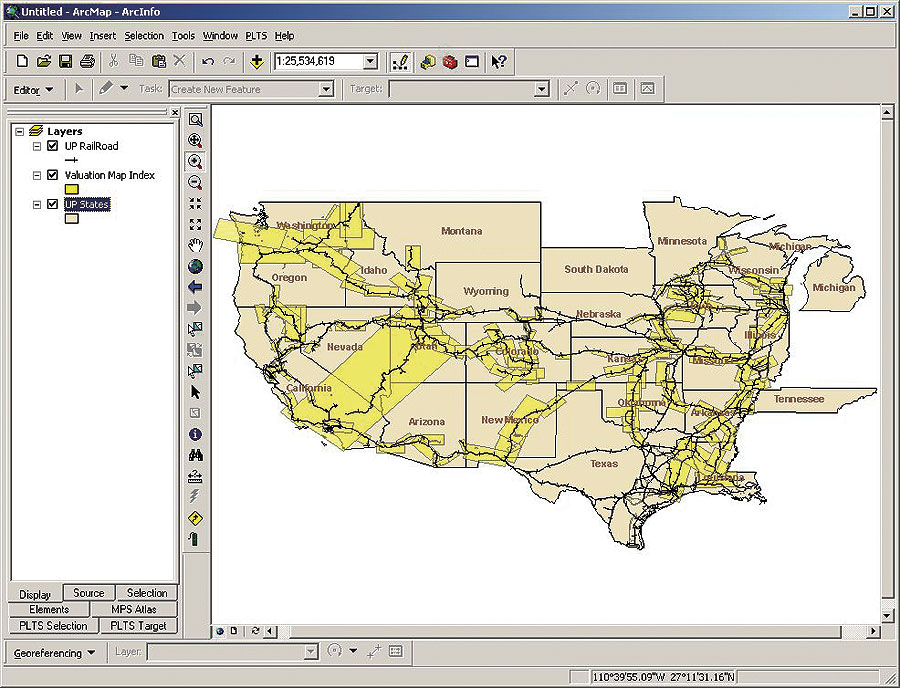Click the Paste clipboard icon

coord(158,61)
